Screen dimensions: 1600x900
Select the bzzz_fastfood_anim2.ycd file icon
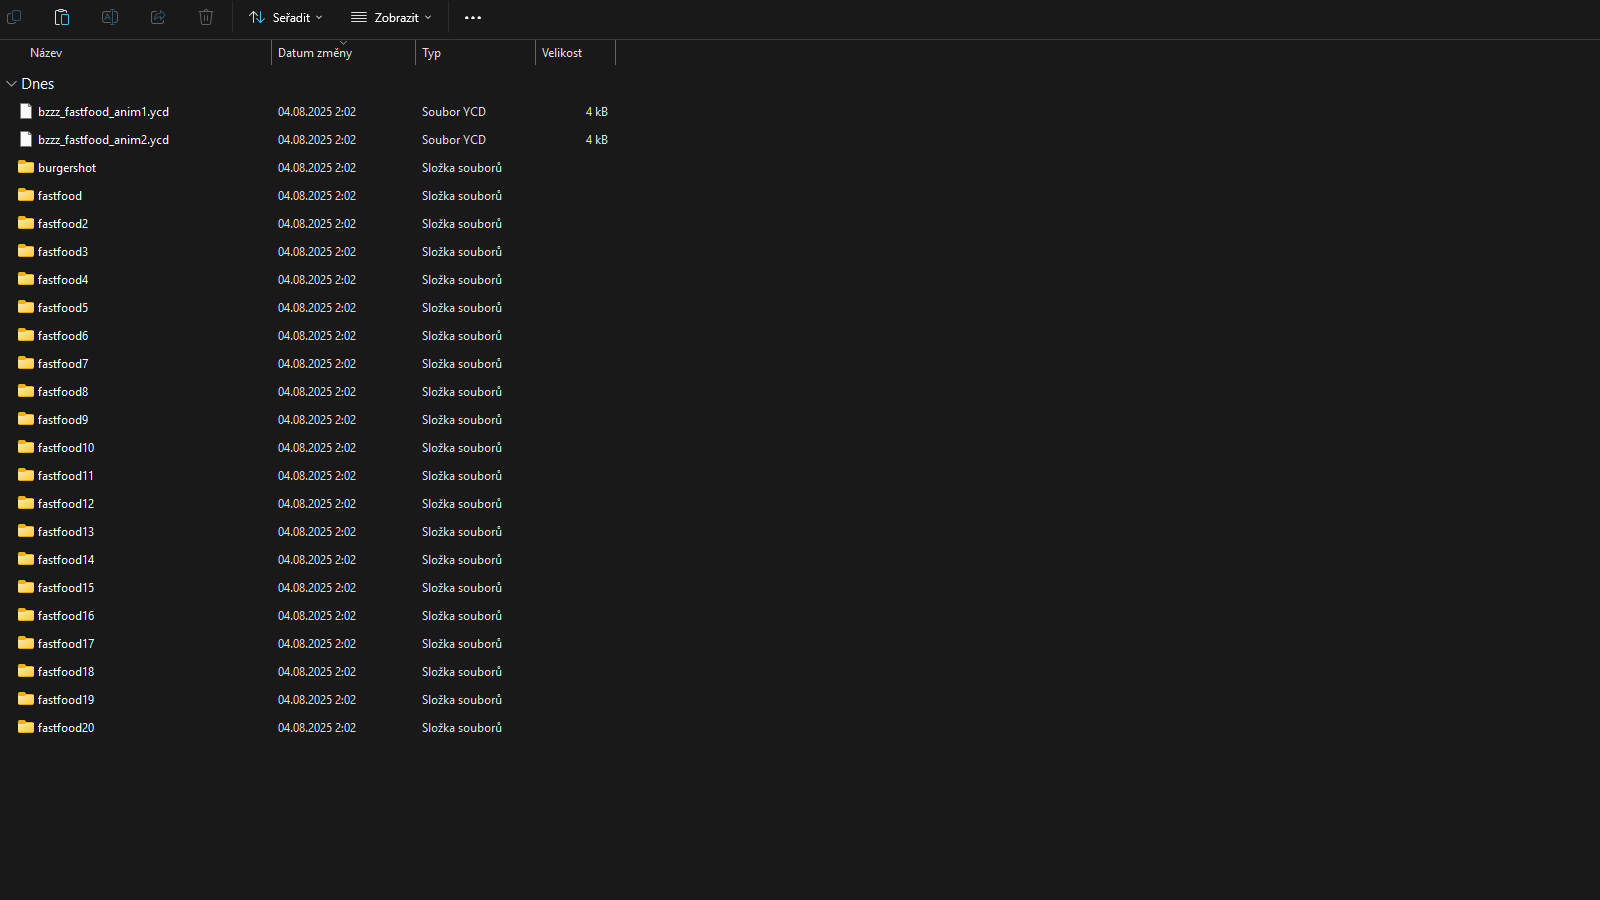pos(26,139)
